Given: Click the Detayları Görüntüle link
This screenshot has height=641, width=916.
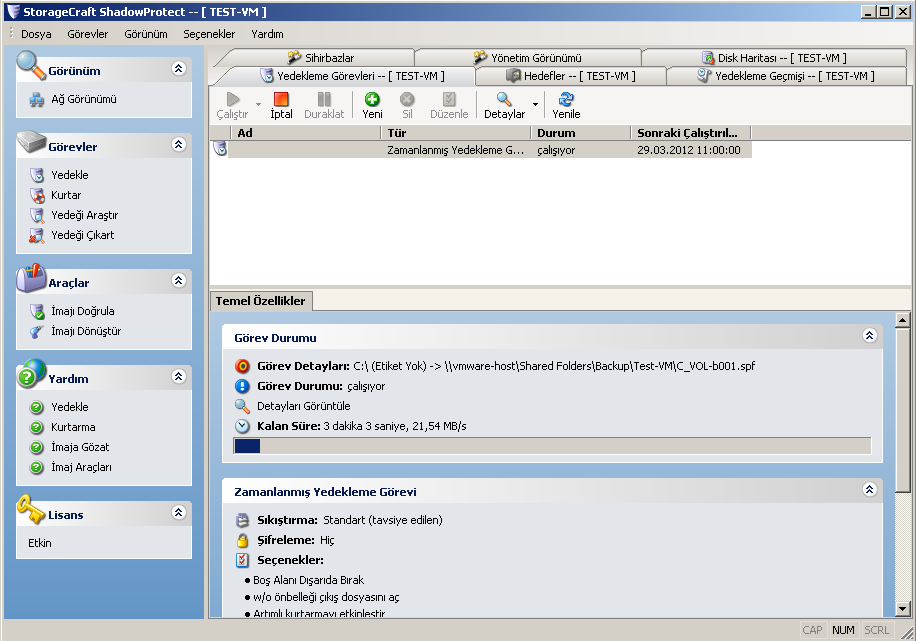Looking at the screenshot, I should click(304, 406).
